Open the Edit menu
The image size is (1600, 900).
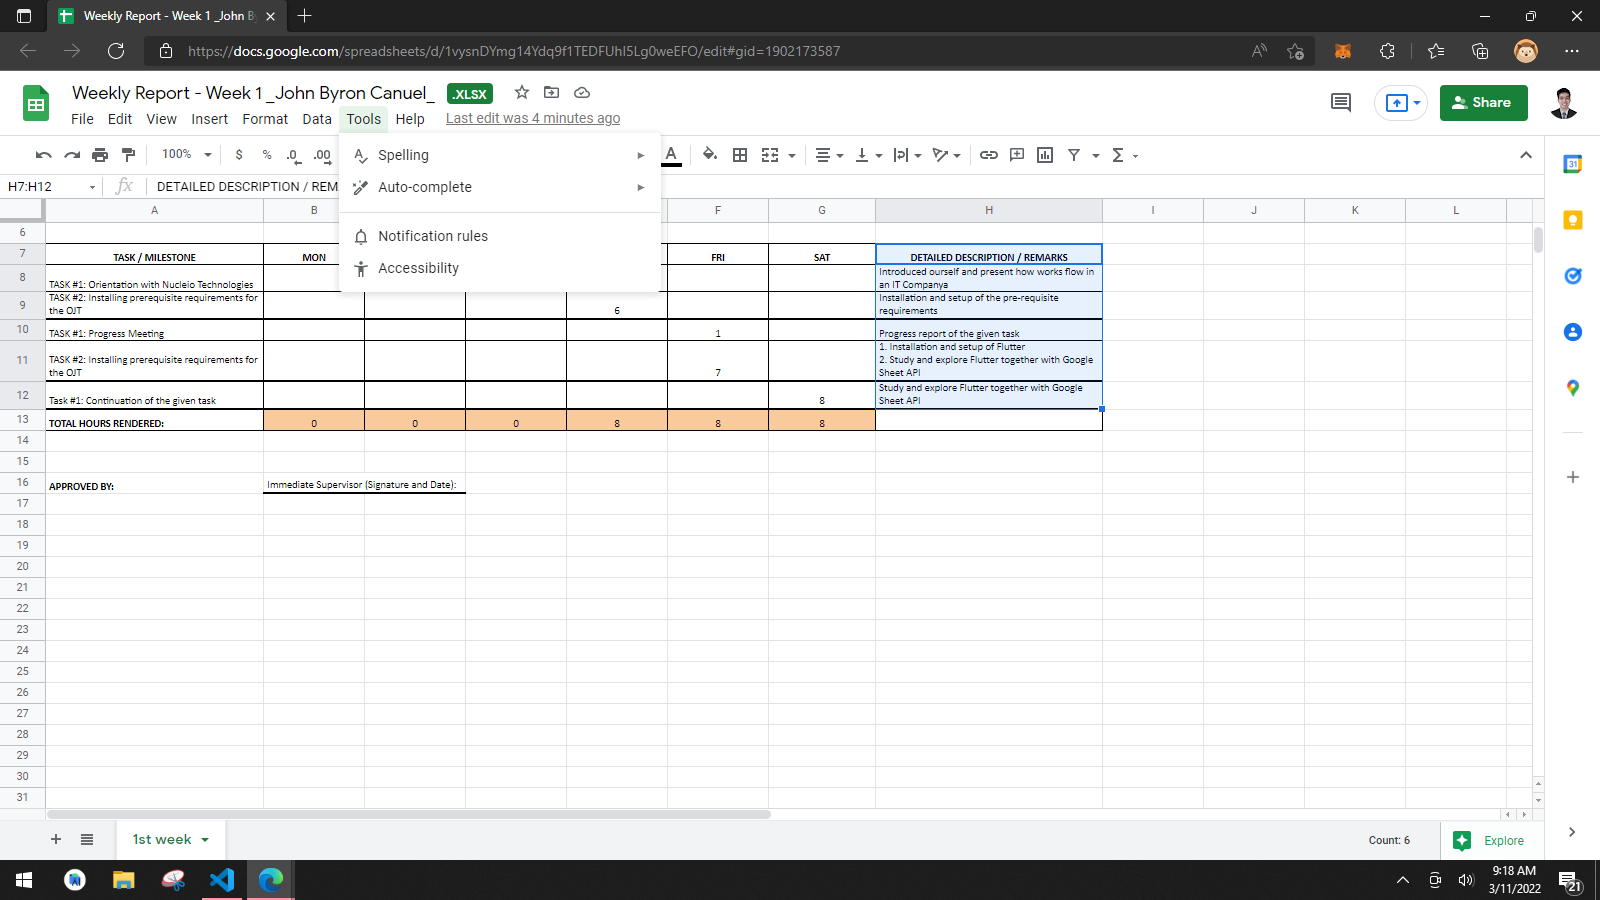pos(120,119)
